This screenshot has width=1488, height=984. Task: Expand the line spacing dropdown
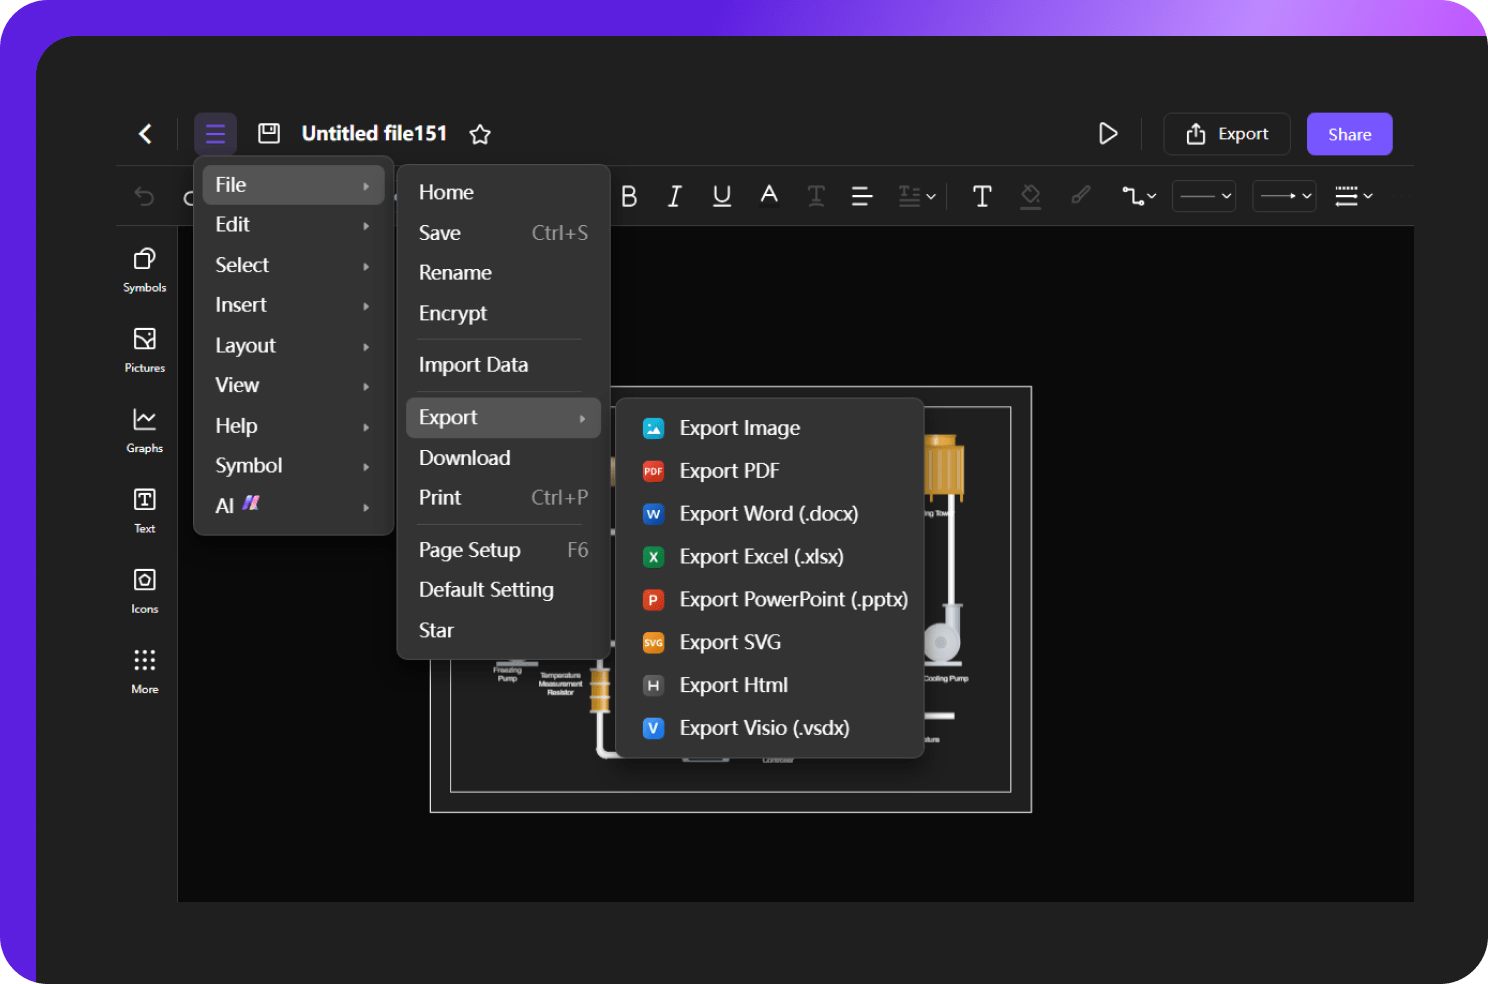click(917, 196)
